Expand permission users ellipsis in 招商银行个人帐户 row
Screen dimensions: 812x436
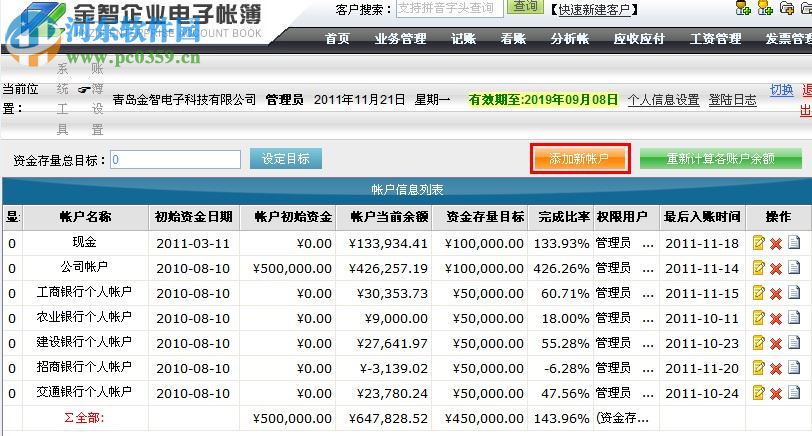[x=647, y=370]
